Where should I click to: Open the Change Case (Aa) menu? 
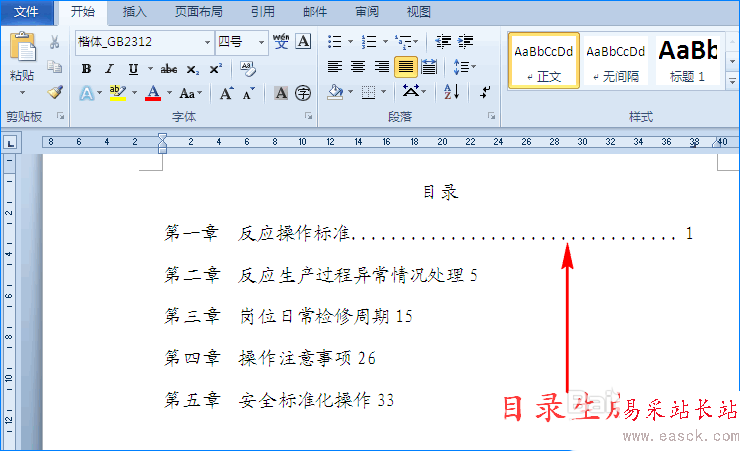pos(191,93)
